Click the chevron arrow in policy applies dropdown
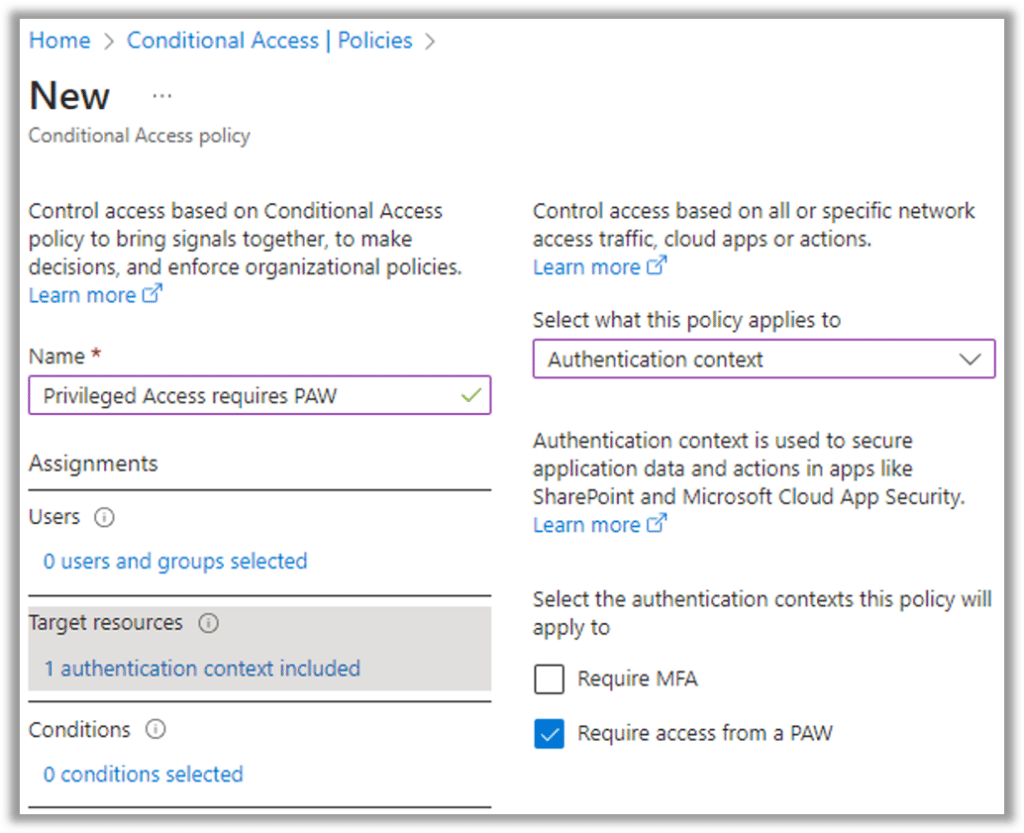Screen dimensions: 1024x833 click(x=969, y=359)
